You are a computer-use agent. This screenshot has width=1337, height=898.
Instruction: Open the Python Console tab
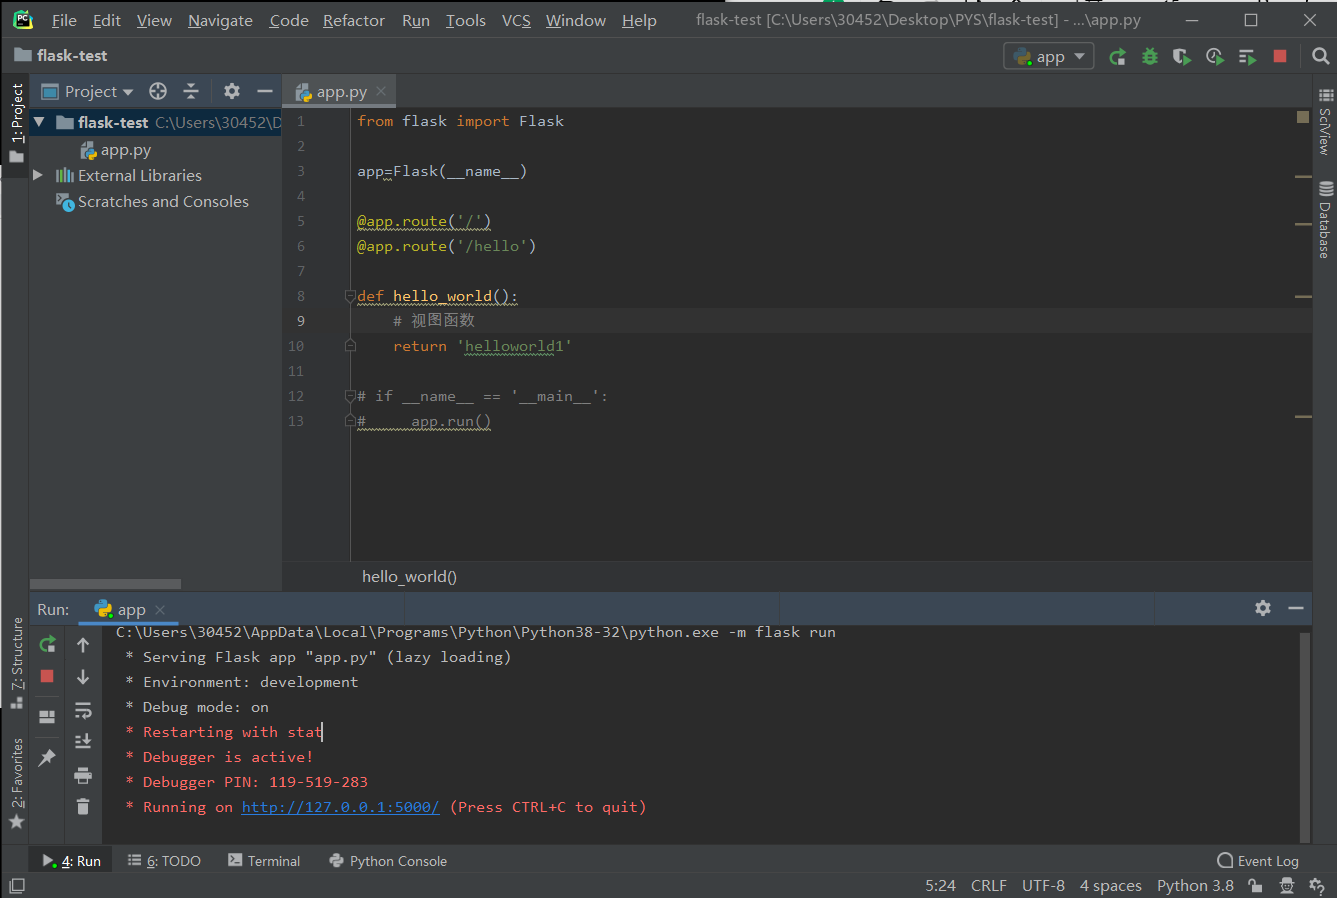[x=388, y=861]
